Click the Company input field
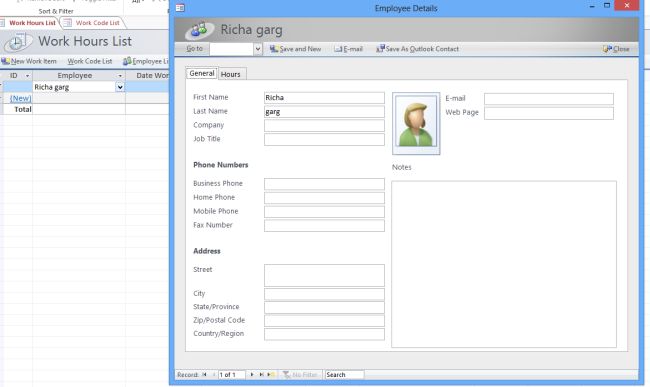Screen dimensions: 650x387 tap(324, 126)
